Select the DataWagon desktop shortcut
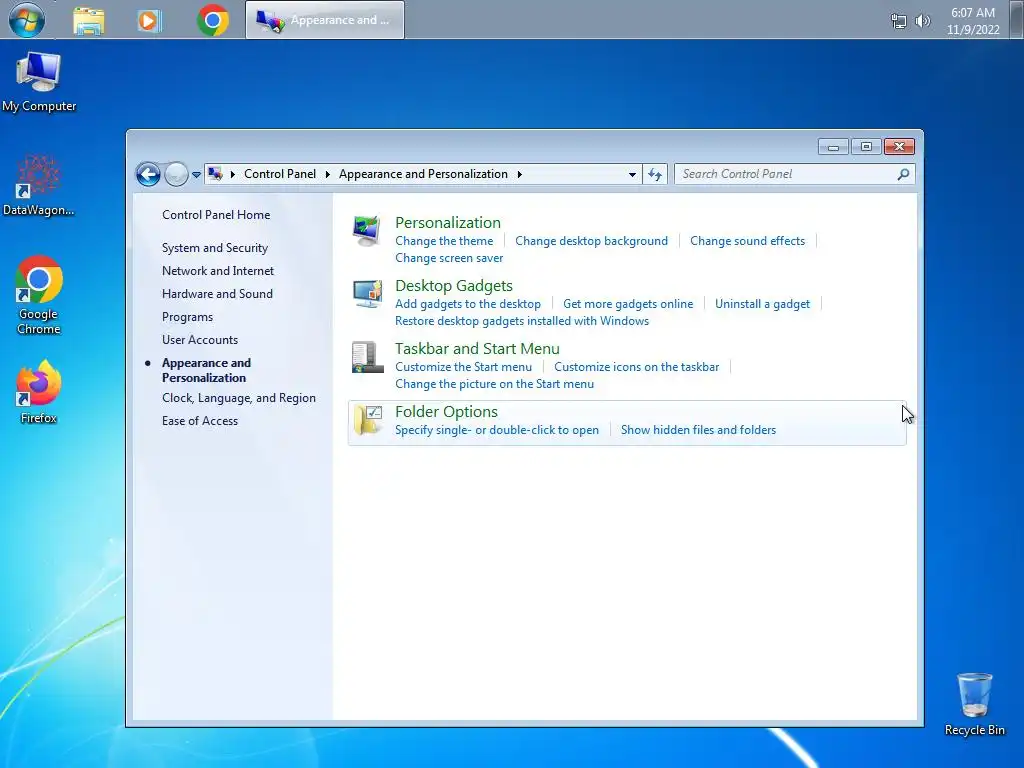The width and height of the screenshot is (1024, 768). pyautogui.click(x=38, y=185)
